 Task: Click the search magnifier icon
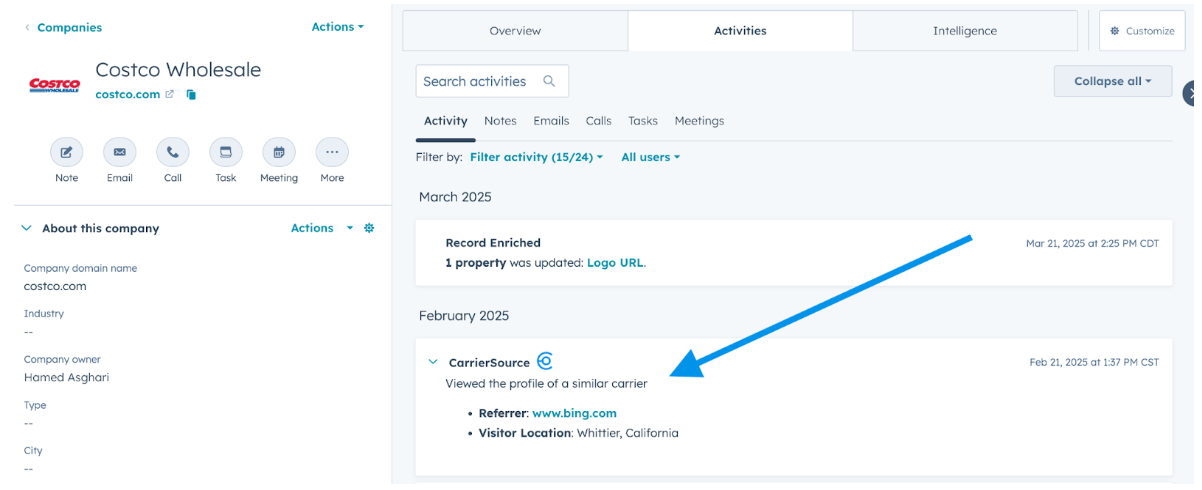[549, 81]
